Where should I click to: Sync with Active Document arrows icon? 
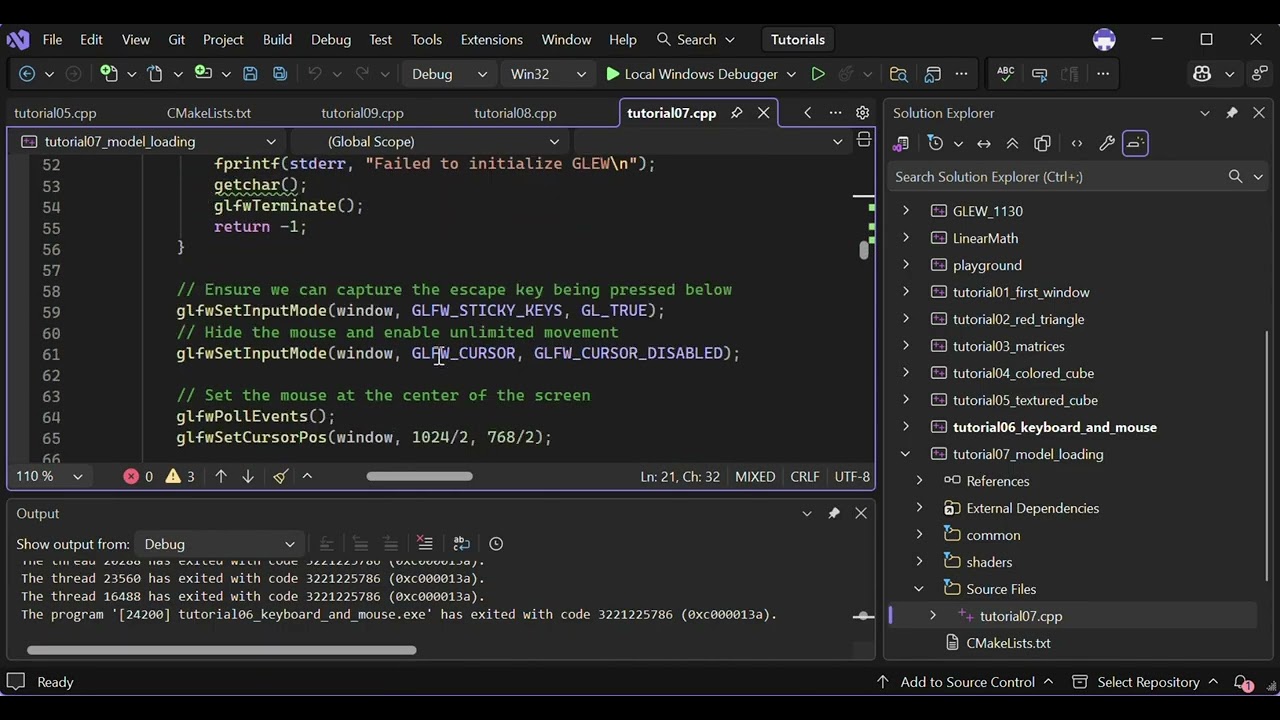pyautogui.click(x=984, y=143)
